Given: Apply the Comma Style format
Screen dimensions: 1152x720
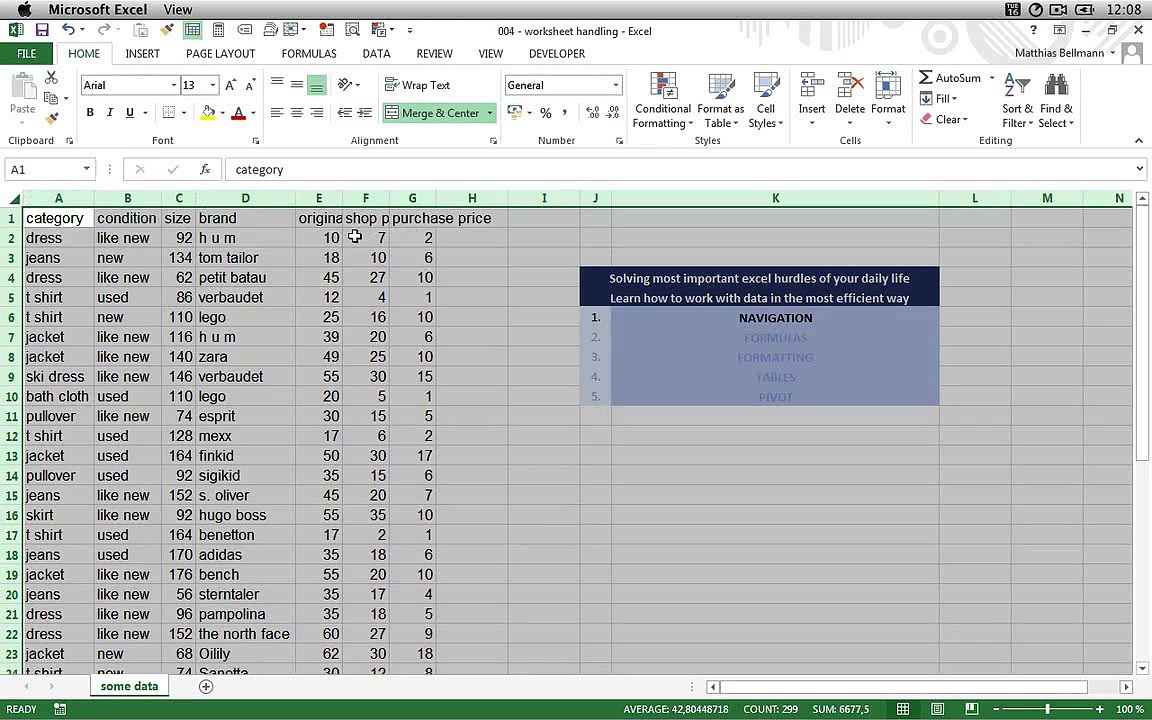Looking at the screenshot, I should (x=564, y=112).
